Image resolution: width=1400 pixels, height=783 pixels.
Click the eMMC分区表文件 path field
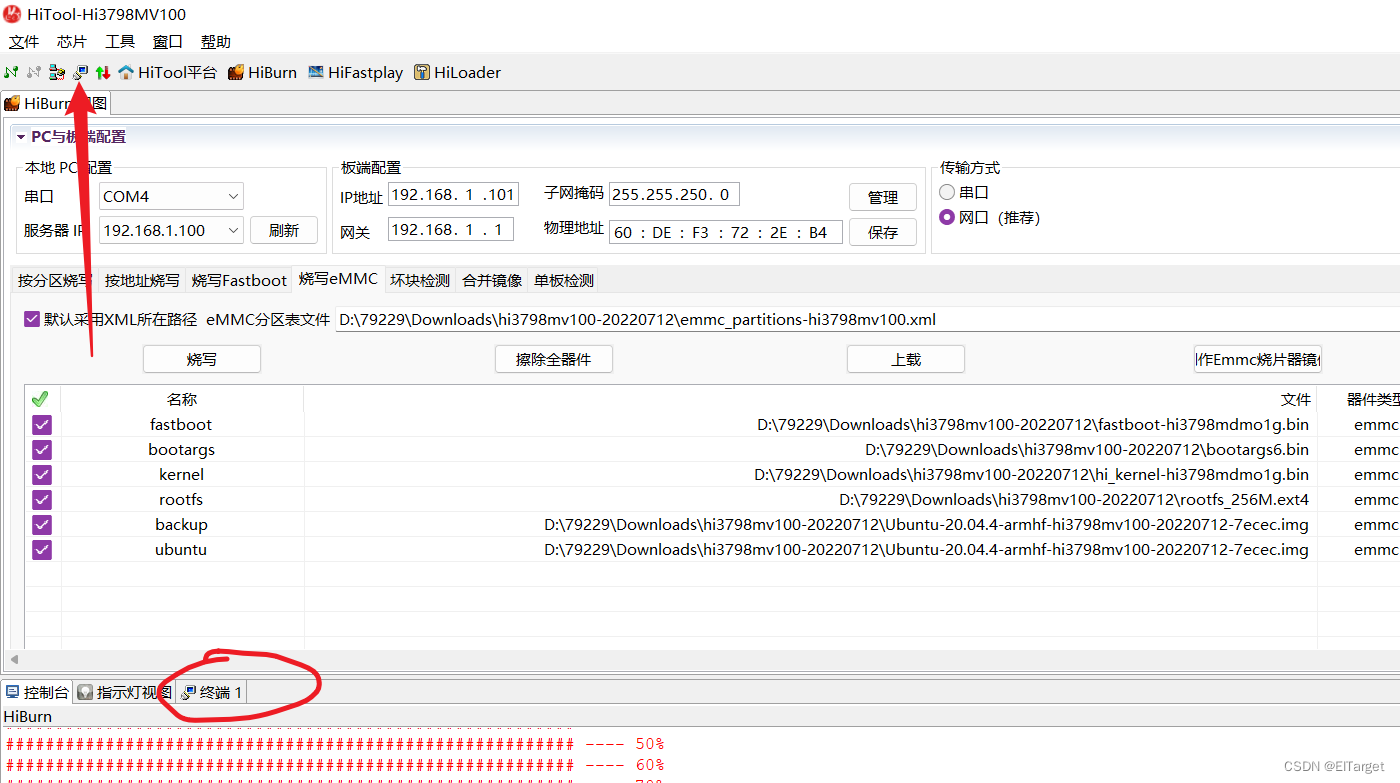tap(868, 320)
